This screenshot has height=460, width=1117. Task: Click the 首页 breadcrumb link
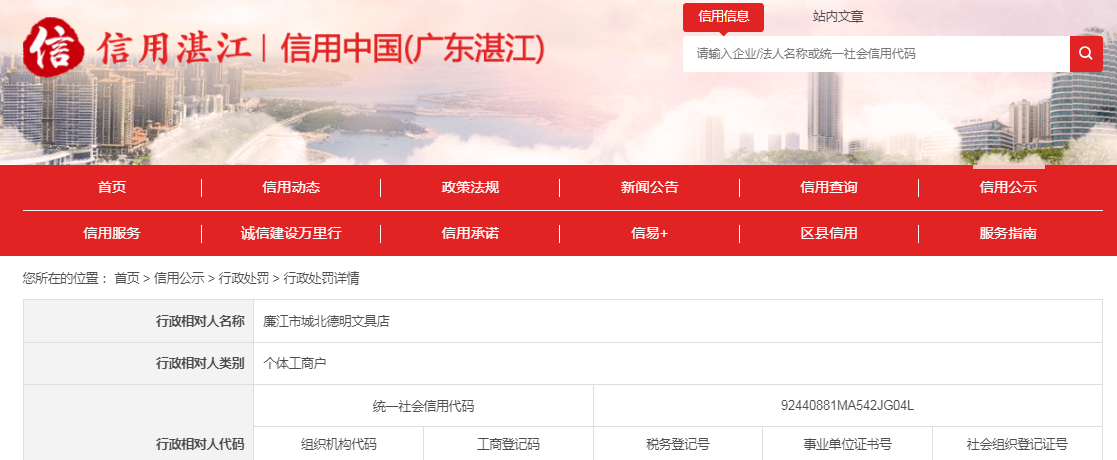127,278
